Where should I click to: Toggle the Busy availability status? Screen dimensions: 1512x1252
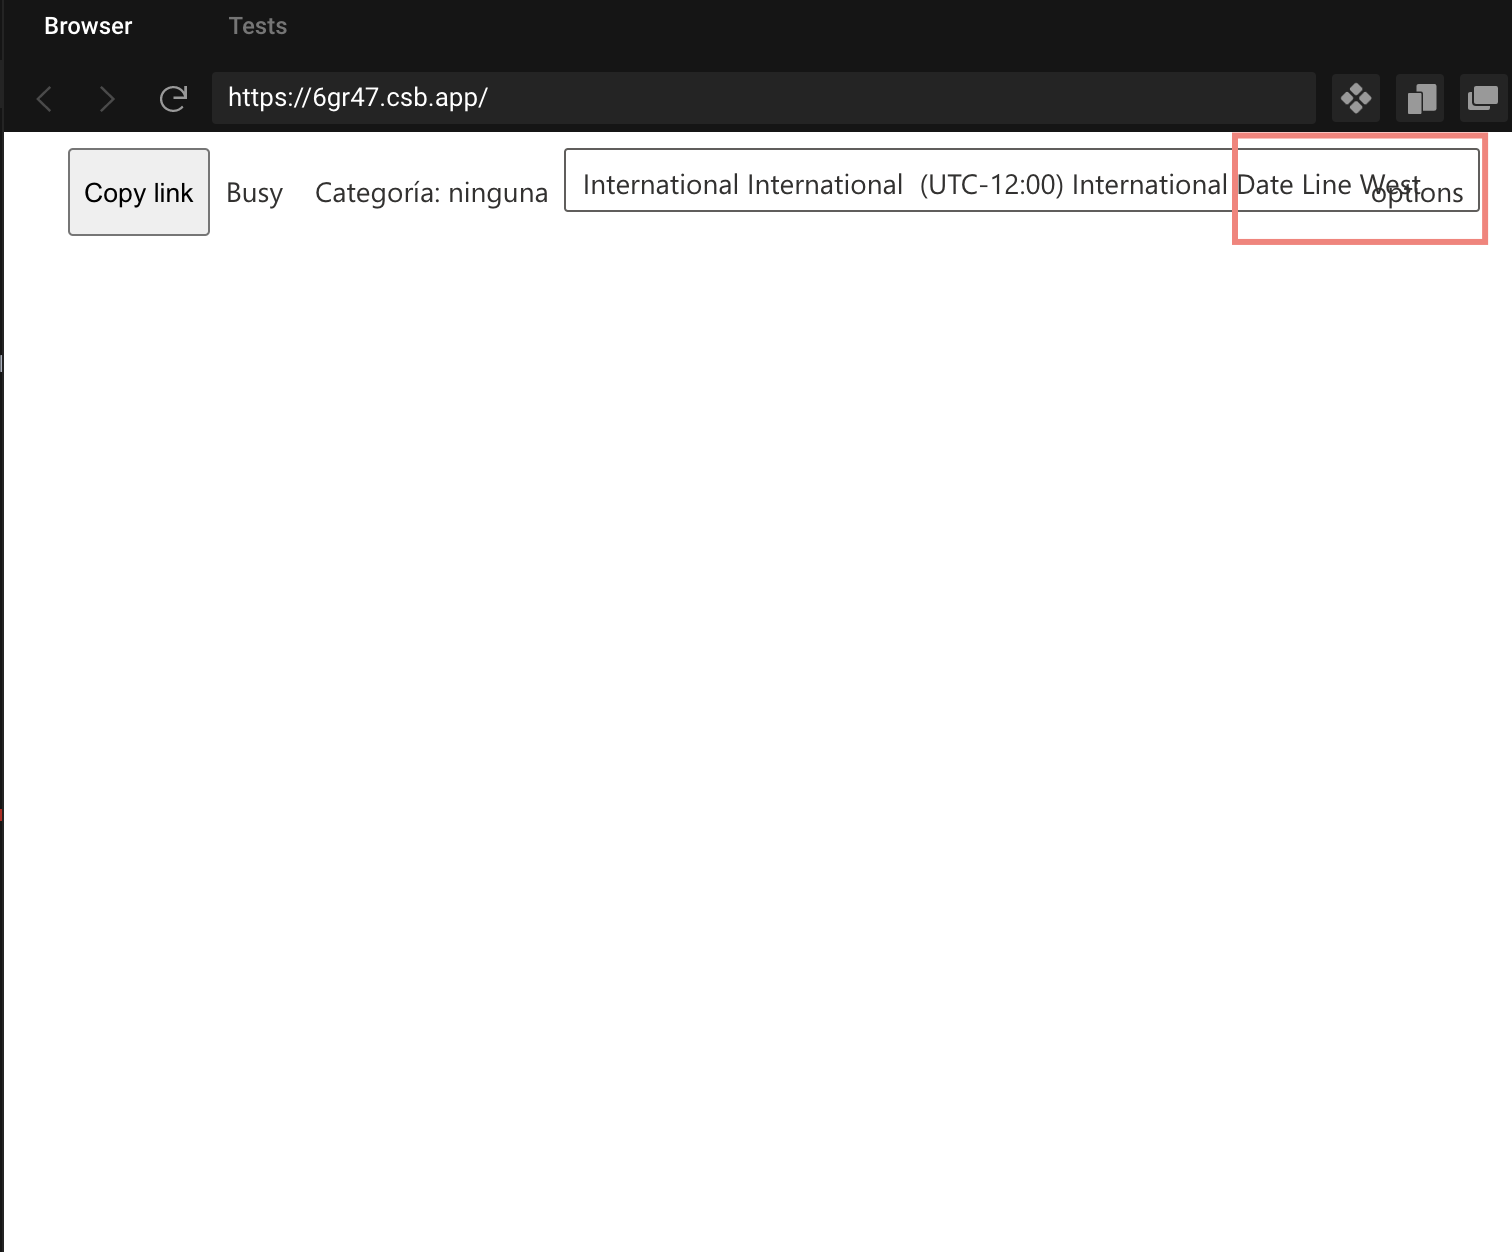[254, 192]
